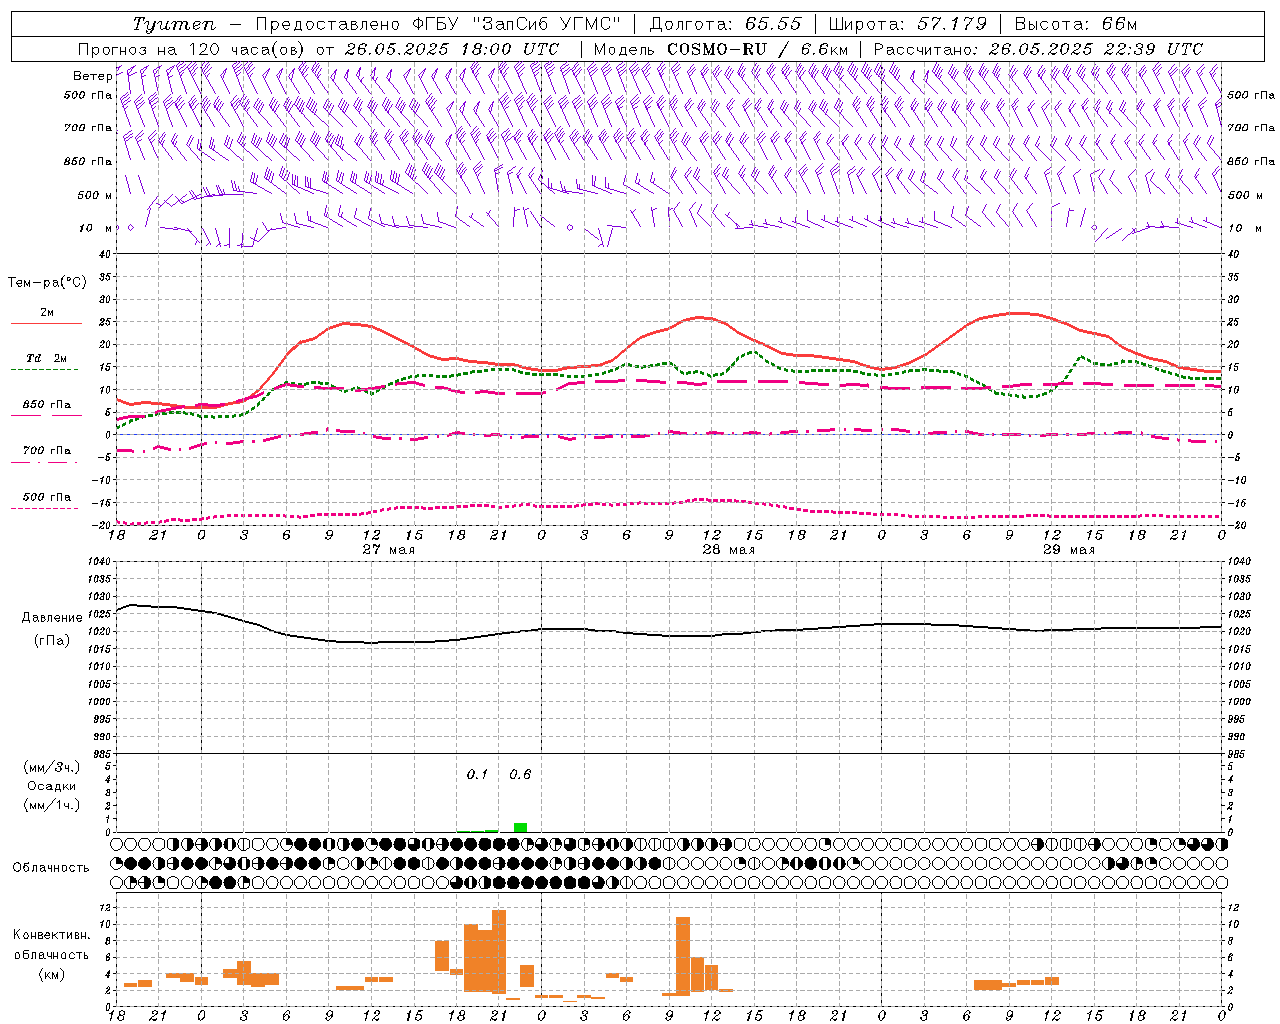Click the "Tyumen" station title
This screenshot has width=1280, height=1024.
click(x=176, y=24)
